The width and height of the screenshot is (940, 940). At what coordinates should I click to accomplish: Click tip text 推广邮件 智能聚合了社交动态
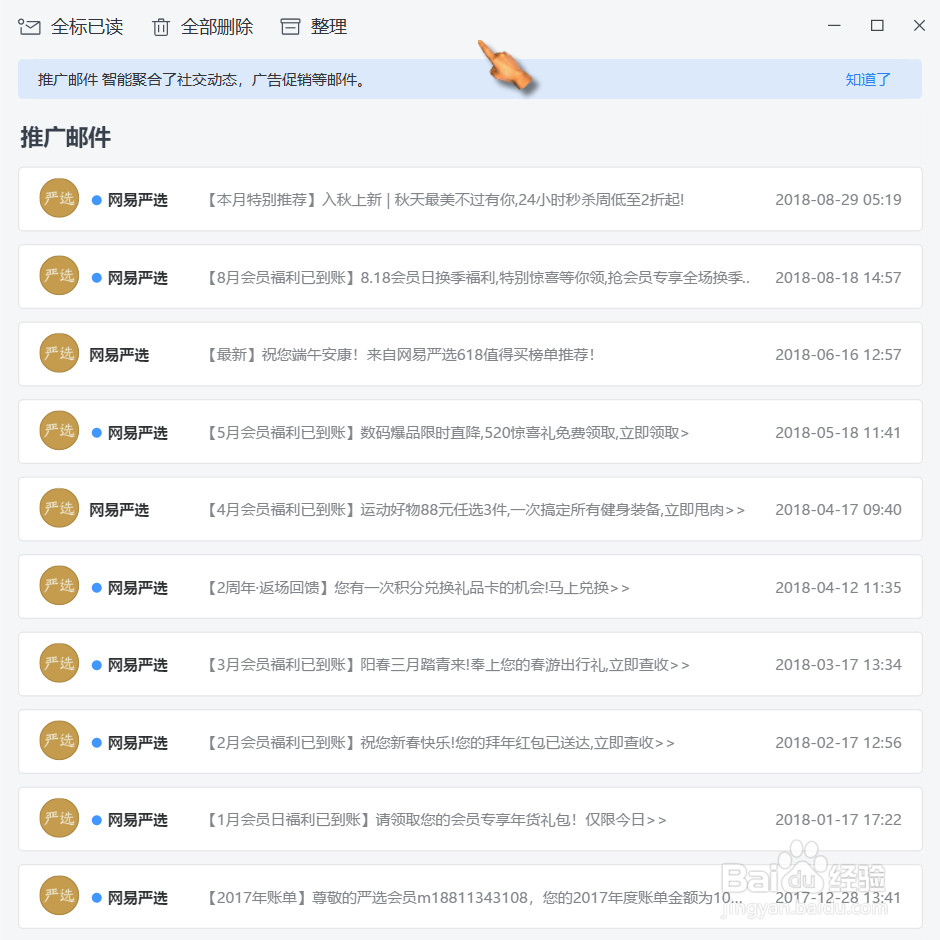[x=201, y=80]
